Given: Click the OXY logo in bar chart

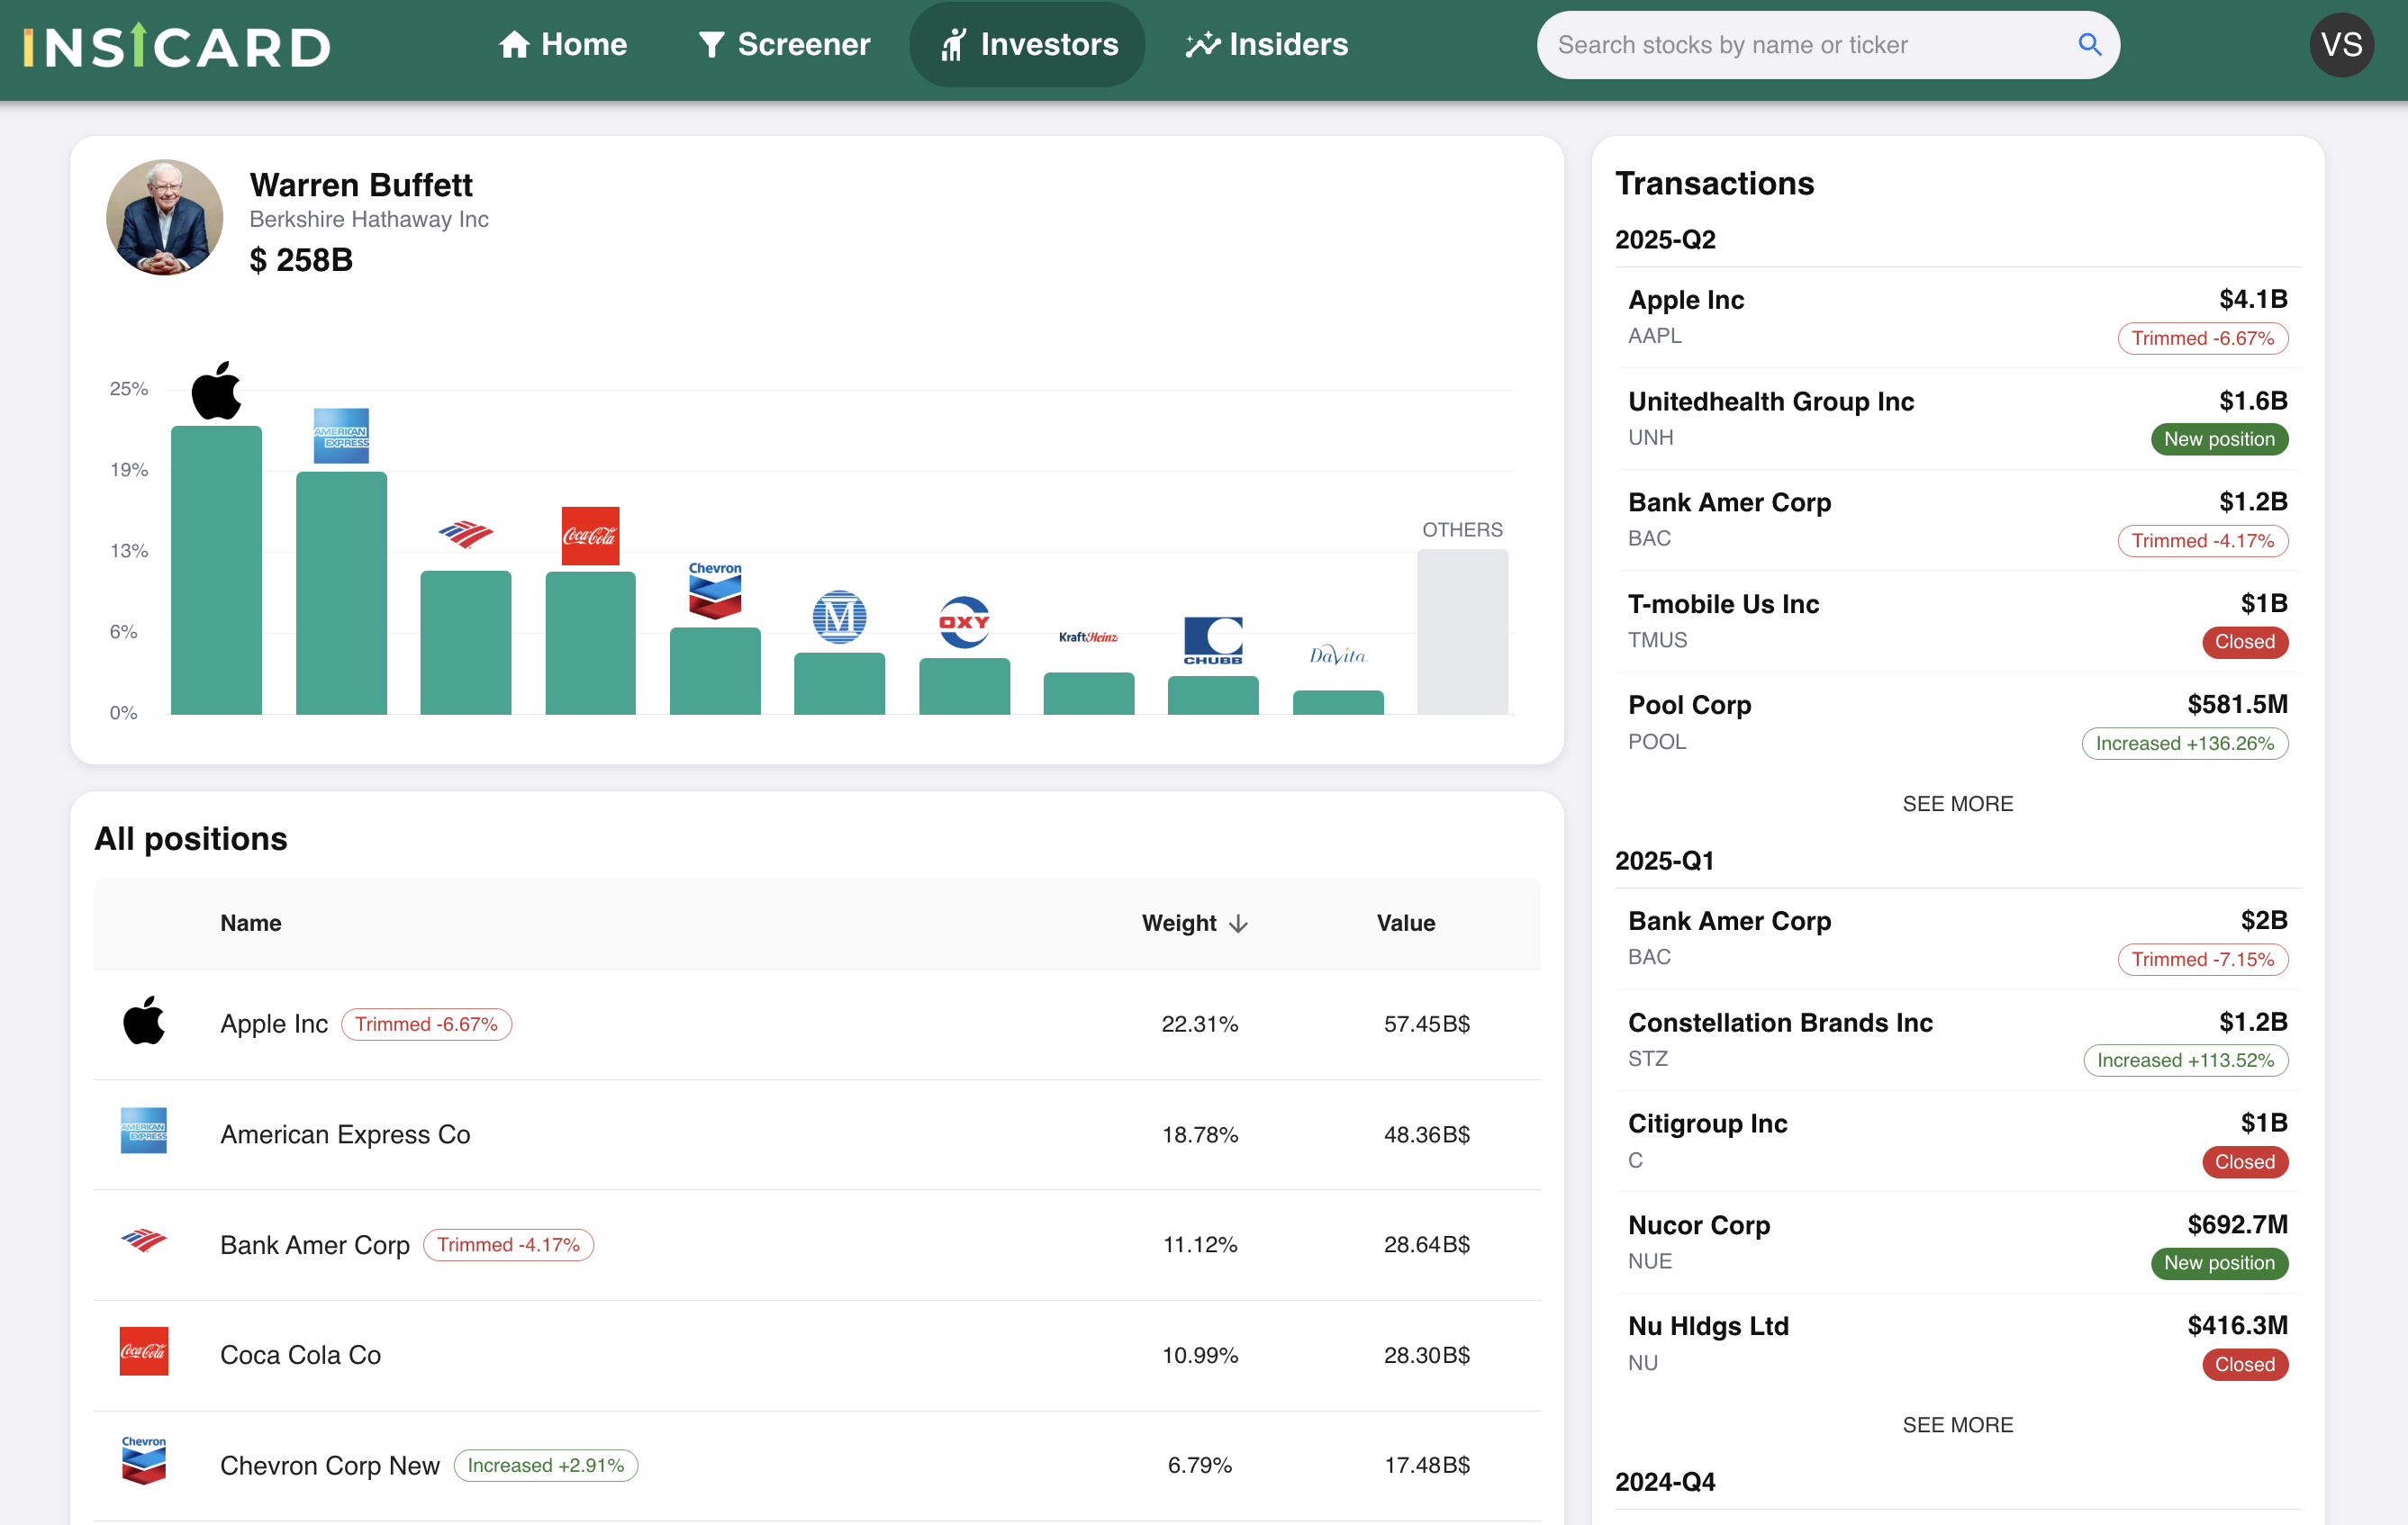Looking at the screenshot, I should [964, 622].
